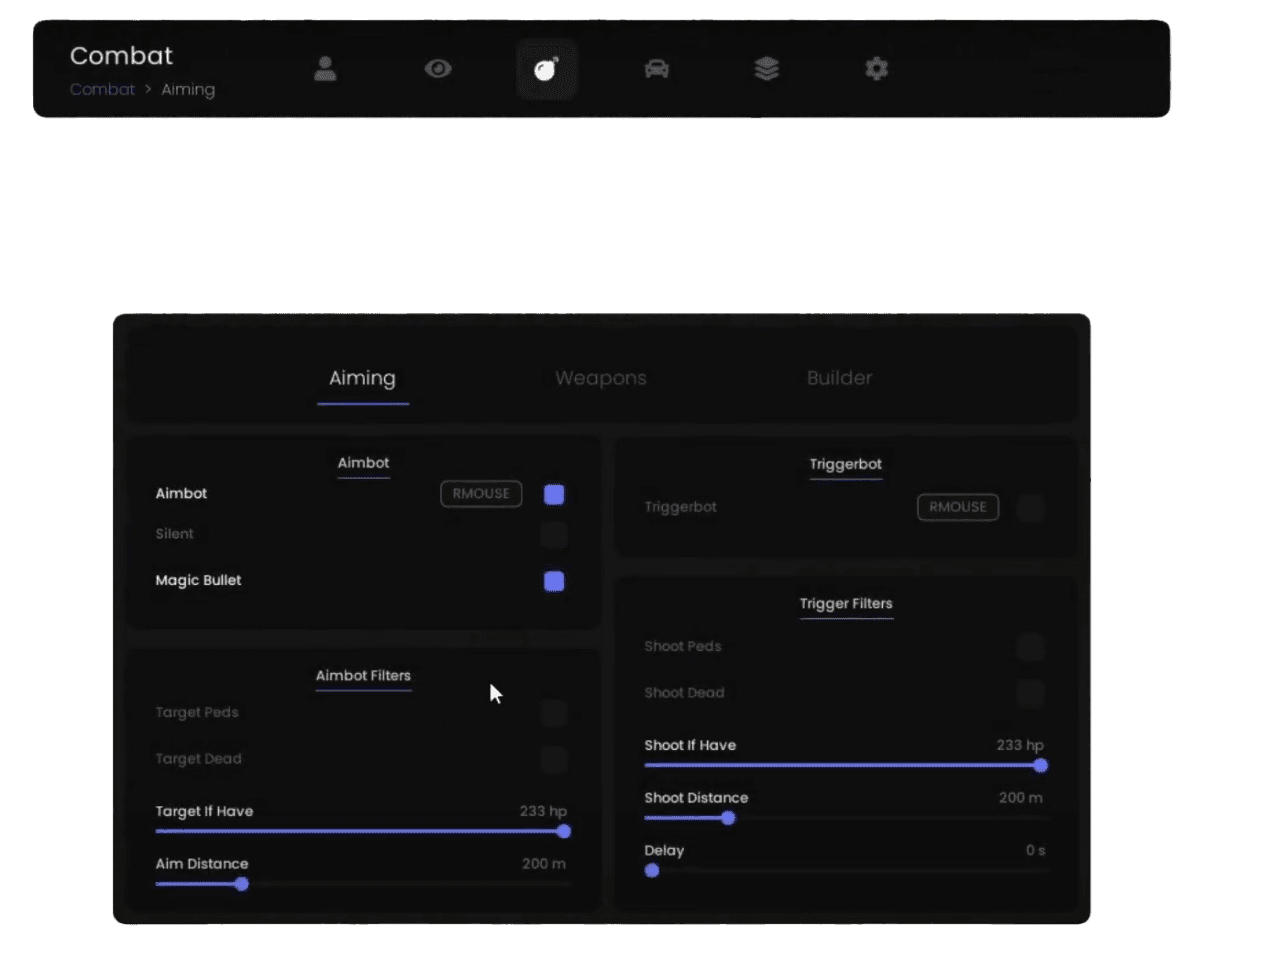Open the visuals section eye icon
1280x968 pixels.
438,68
